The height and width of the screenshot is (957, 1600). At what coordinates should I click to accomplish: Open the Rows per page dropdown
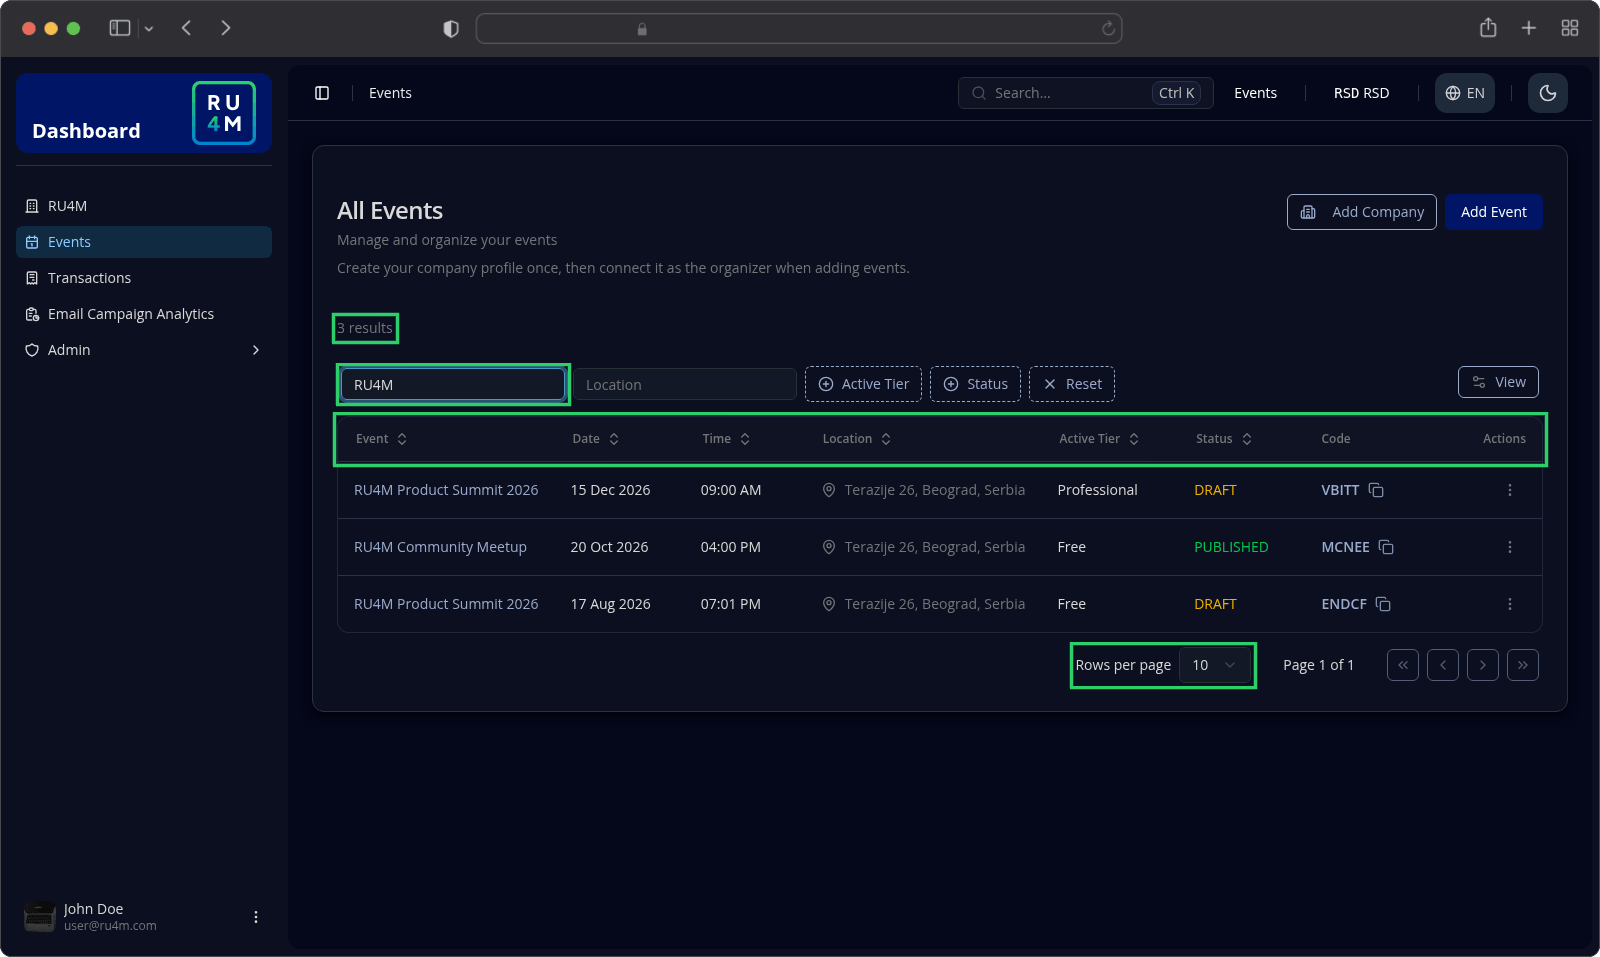1215,665
